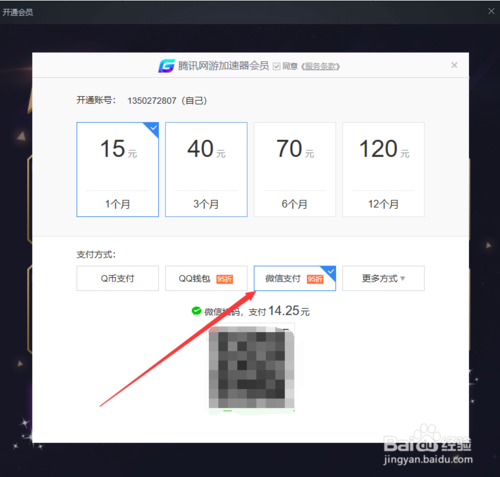
Task: Click the 95折 badge on QQ钱包
Action: pos(224,279)
